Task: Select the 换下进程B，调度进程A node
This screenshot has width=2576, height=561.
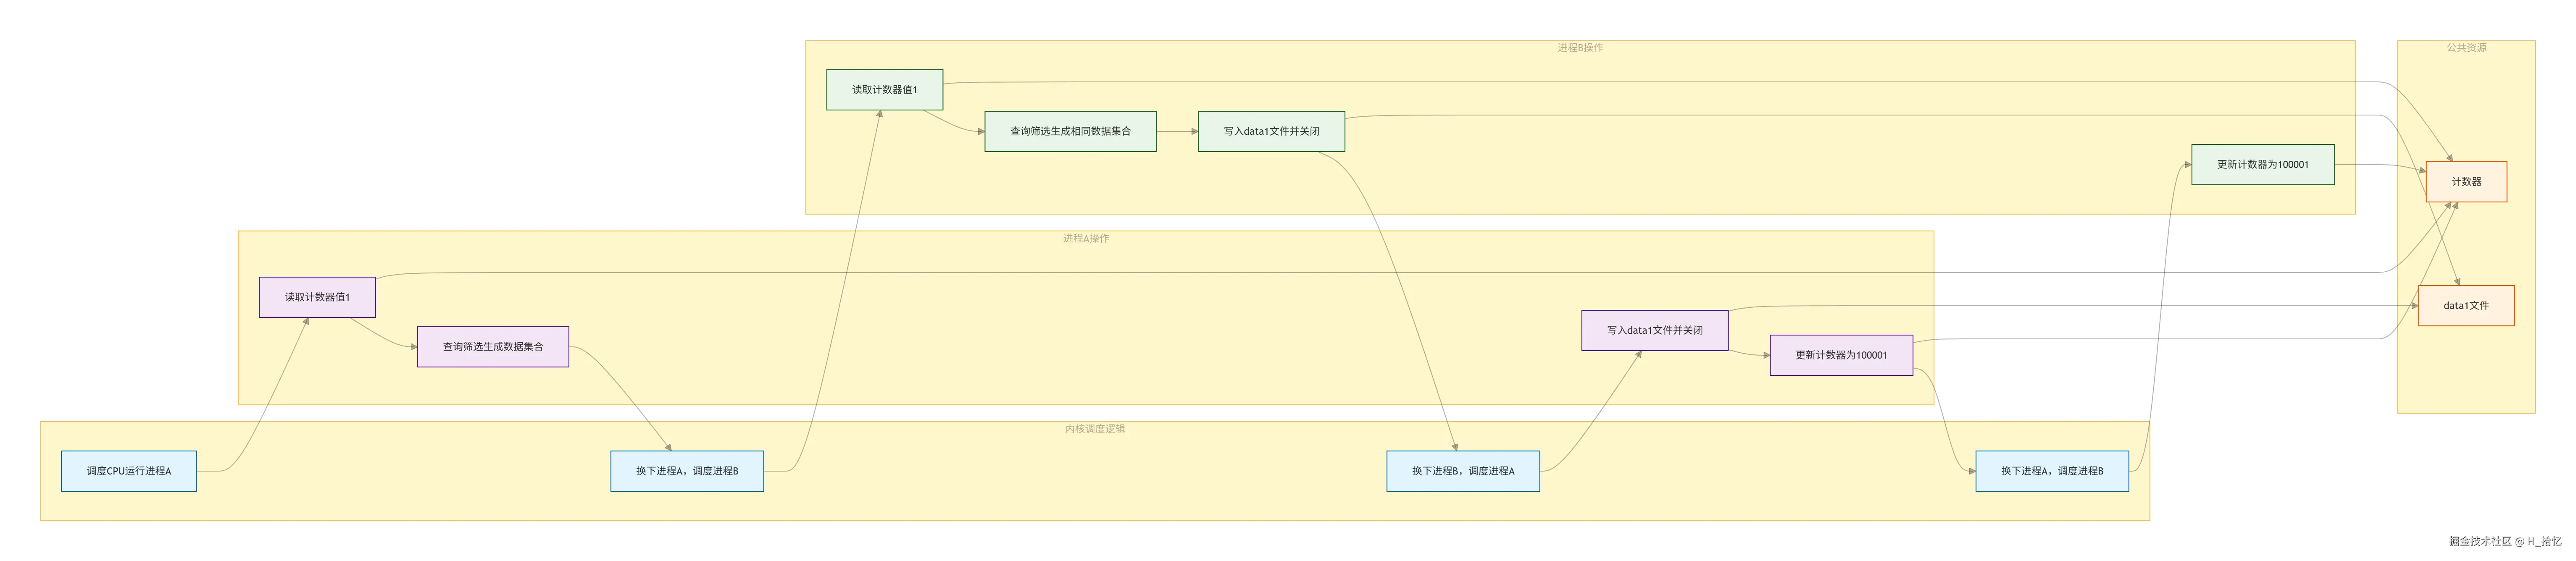Action: click(1462, 471)
